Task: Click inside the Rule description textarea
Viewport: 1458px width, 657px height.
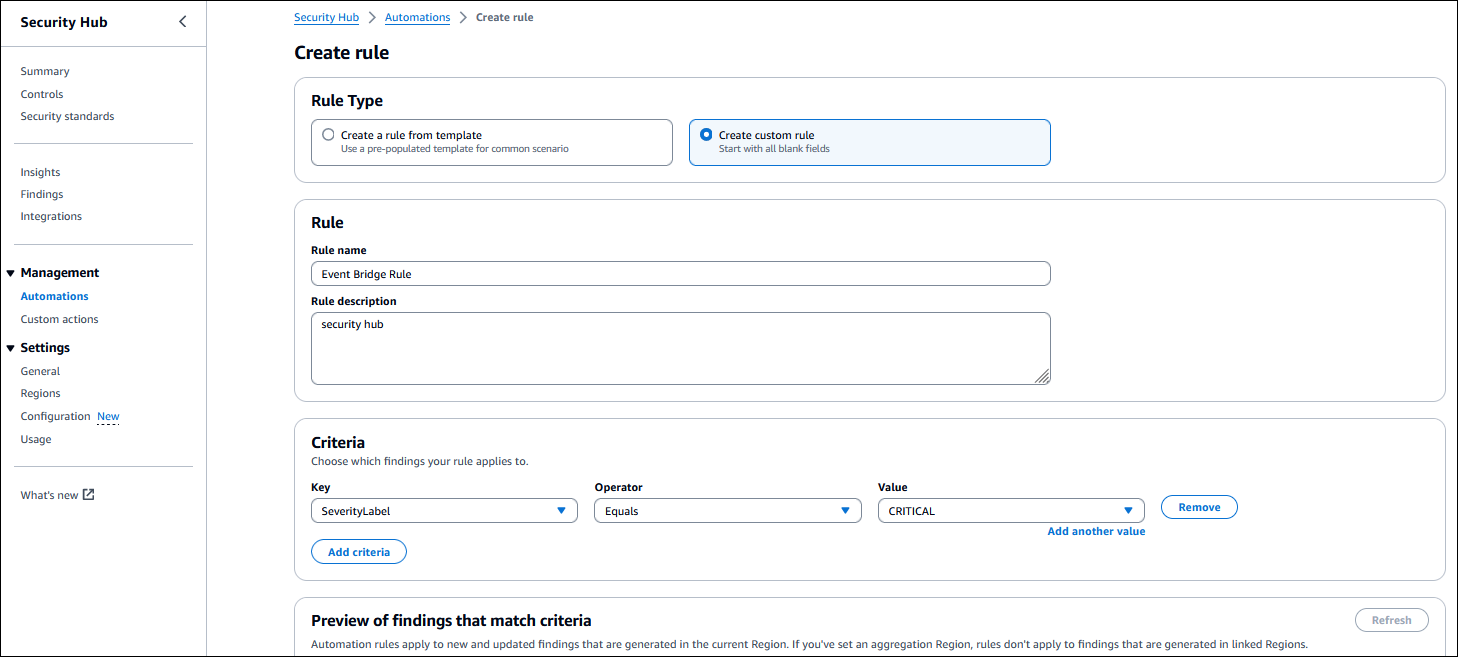Action: pos(680,347)
